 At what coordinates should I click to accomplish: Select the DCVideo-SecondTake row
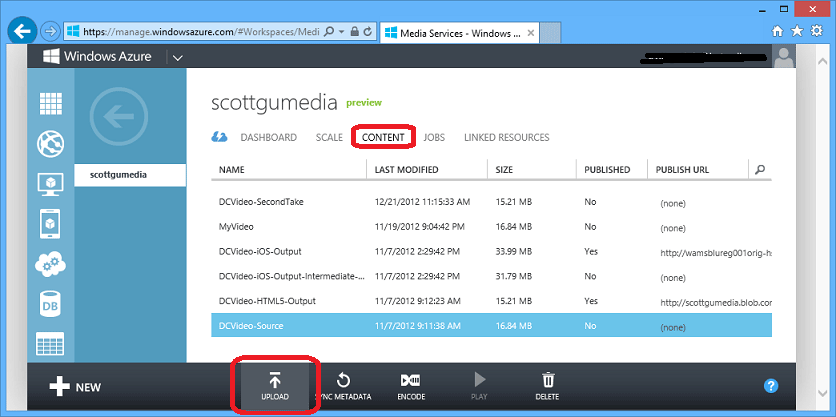coord(492,202)
